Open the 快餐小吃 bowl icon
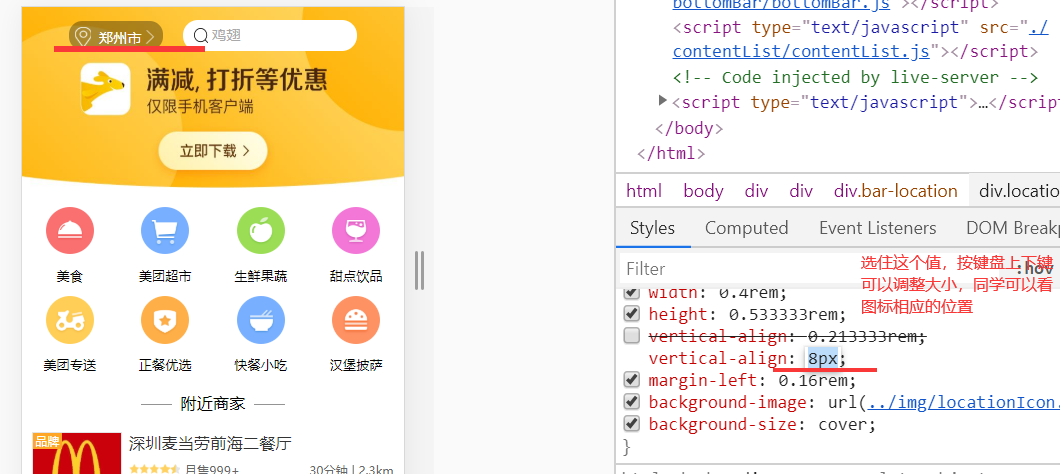Screen dimensions: 1060x474 tap(261, 320)
